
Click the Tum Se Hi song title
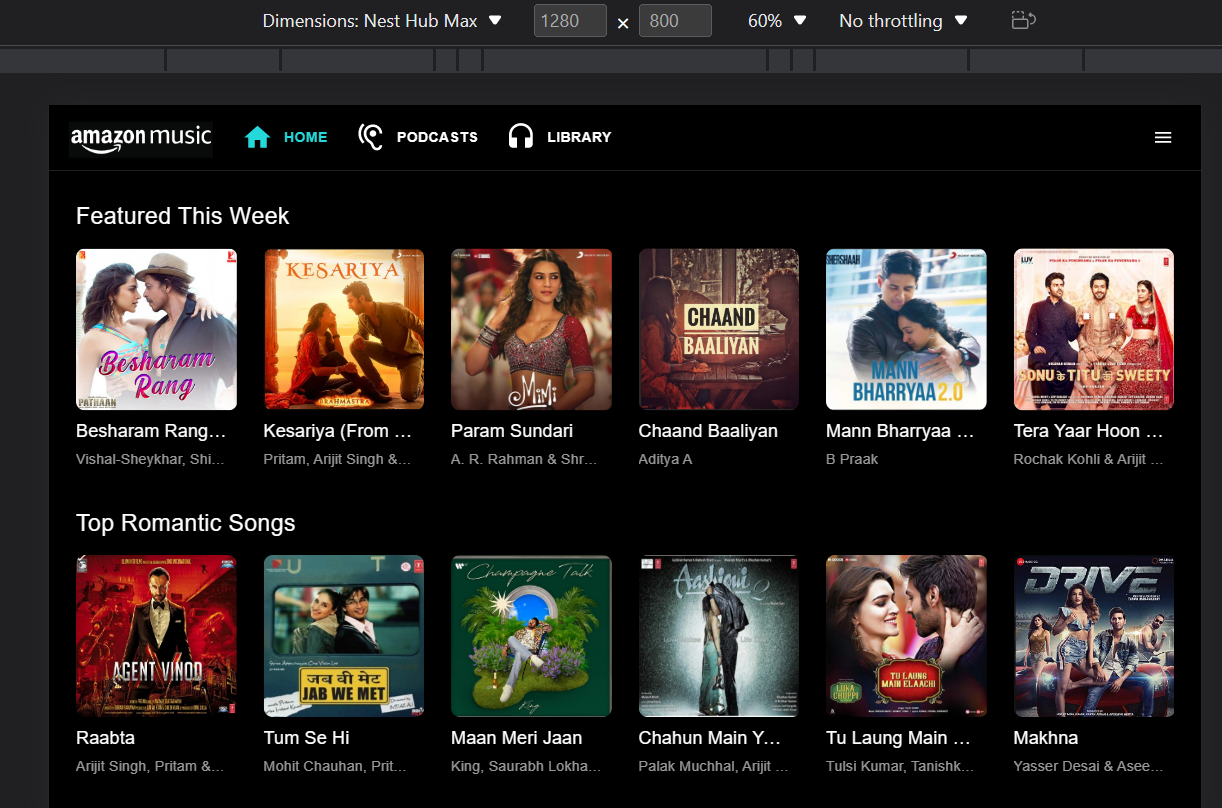[306, 738]
